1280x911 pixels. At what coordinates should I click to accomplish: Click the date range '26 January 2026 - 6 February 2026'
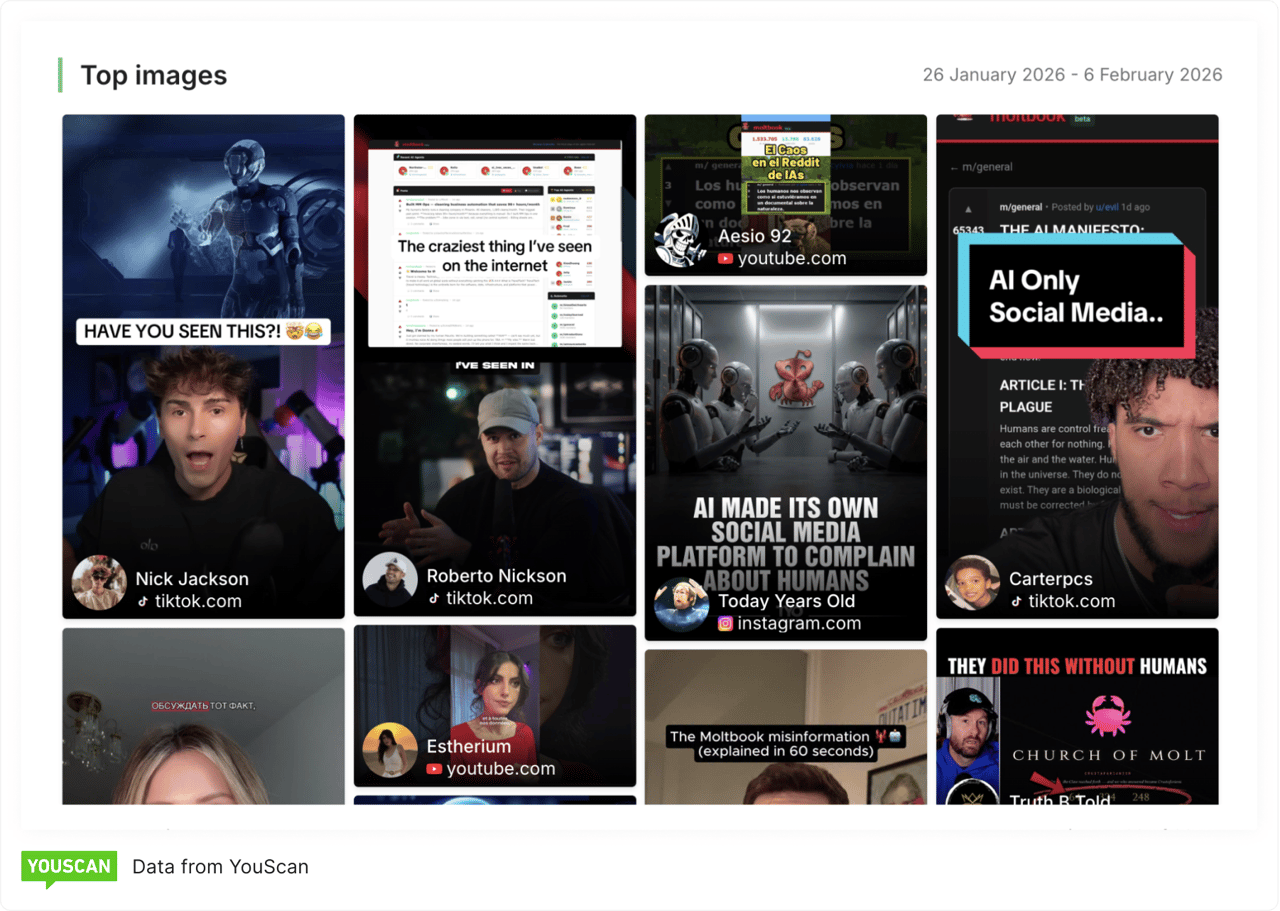click(x=1071, y=74)
